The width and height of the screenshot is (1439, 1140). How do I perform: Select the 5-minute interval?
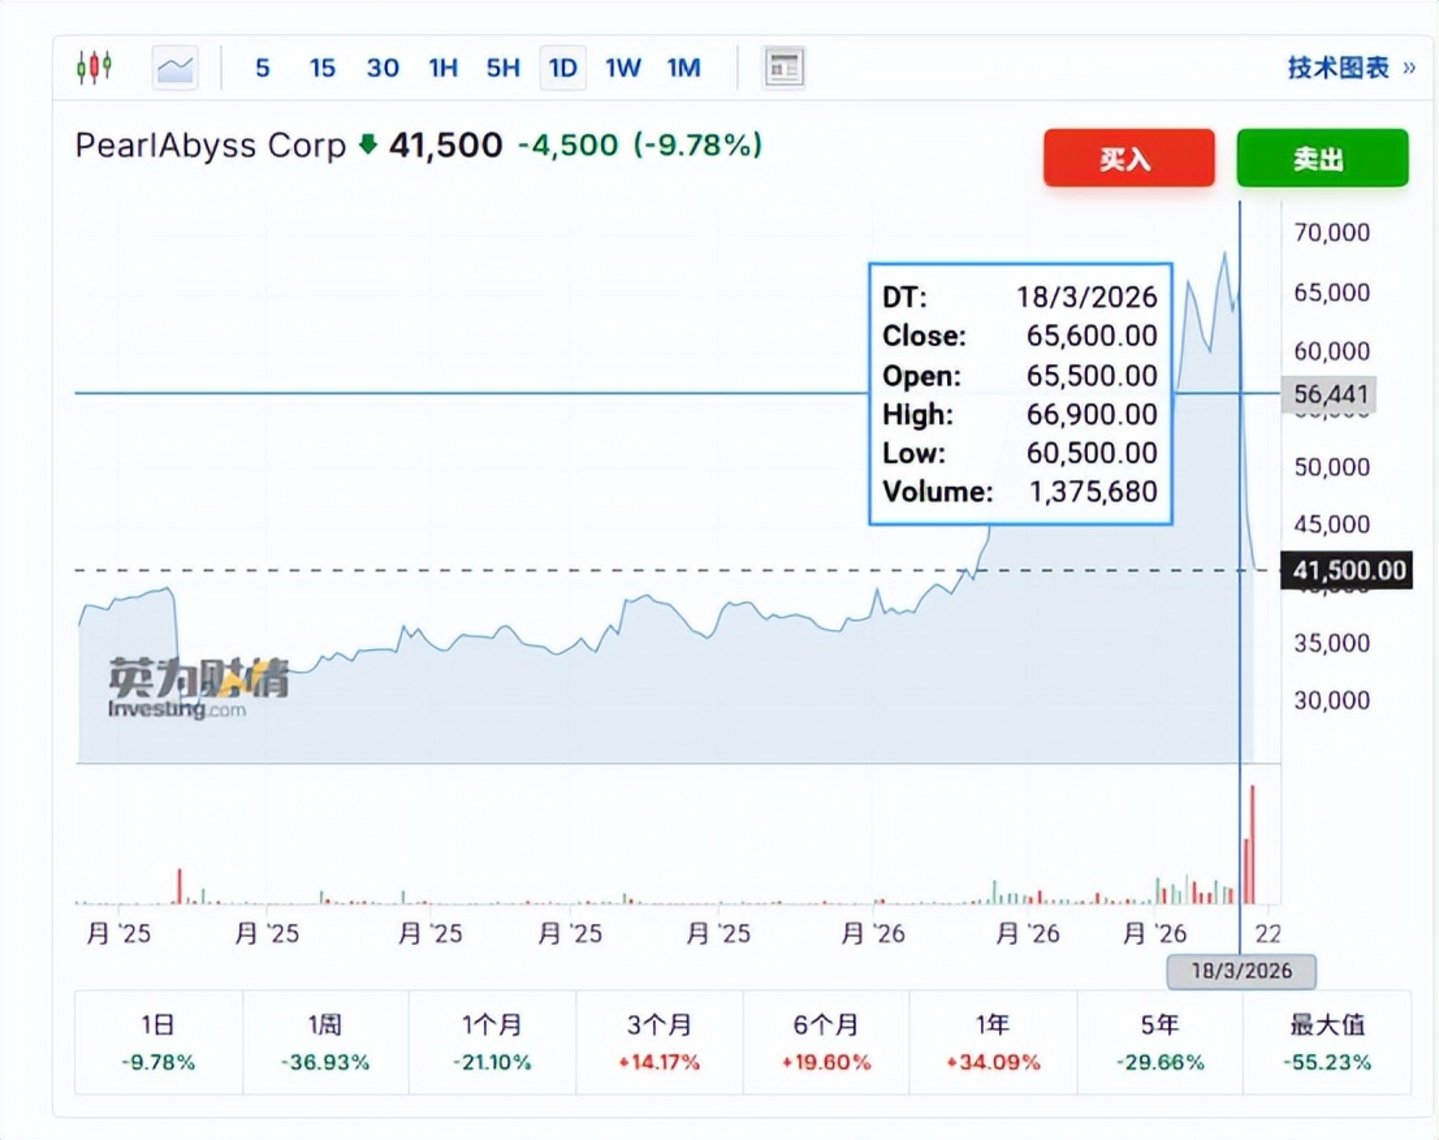[x=263, y=68]
